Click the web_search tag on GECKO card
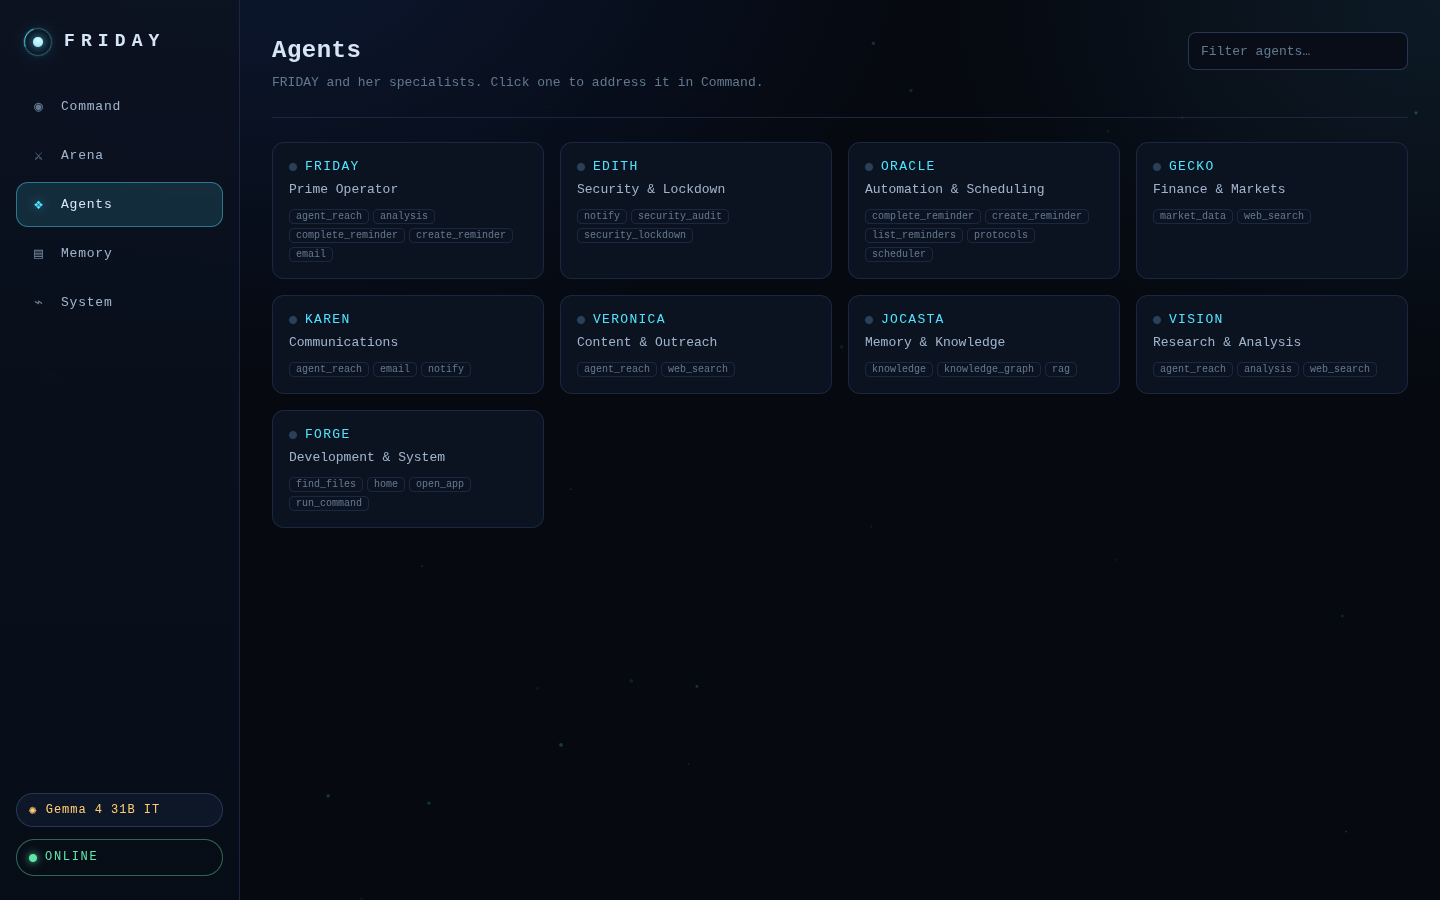Viewport: 1440px width, 900px height. [x=1274, y=216]
